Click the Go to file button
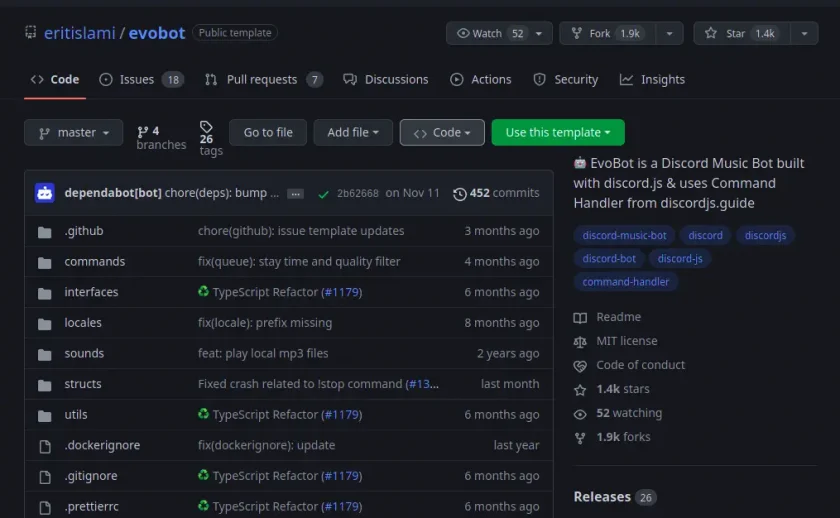840x518 pixels. click(268, 132)
